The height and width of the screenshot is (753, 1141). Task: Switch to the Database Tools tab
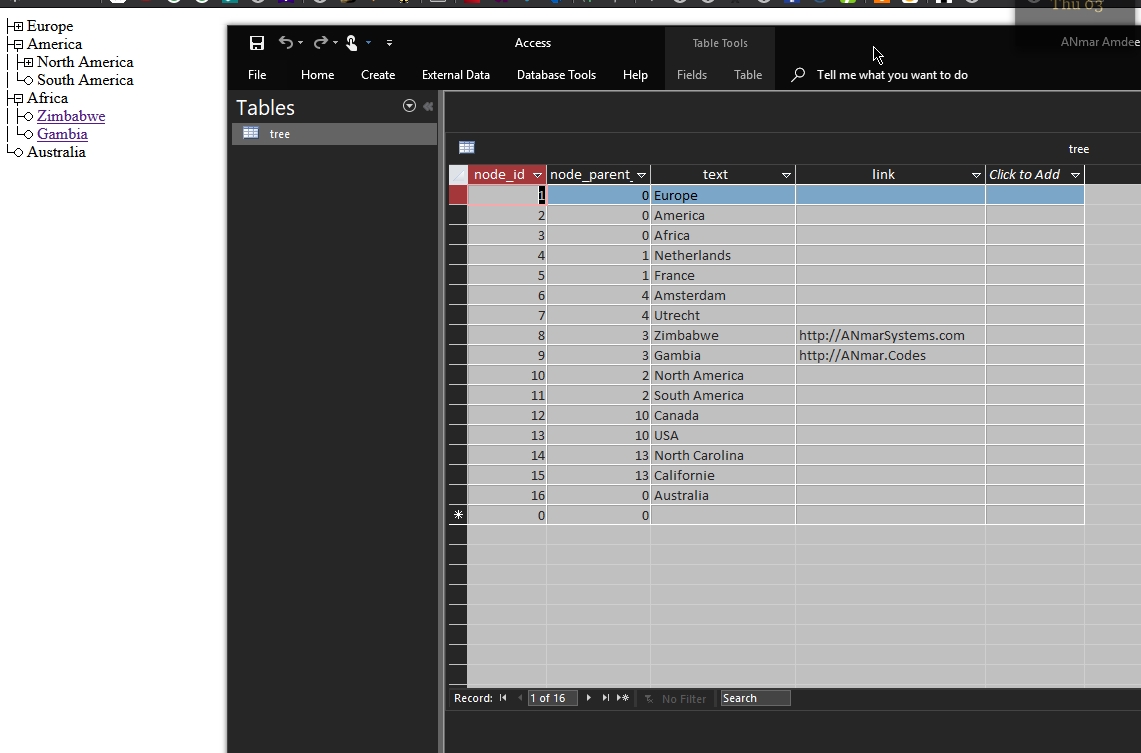coord(556,75)
